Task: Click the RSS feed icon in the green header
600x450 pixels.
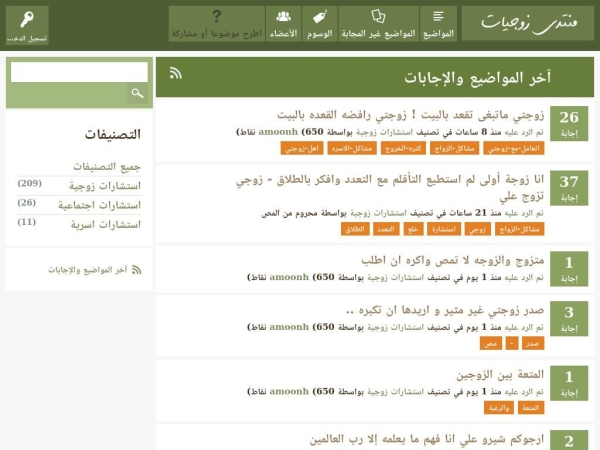Action: click(176, 73)
